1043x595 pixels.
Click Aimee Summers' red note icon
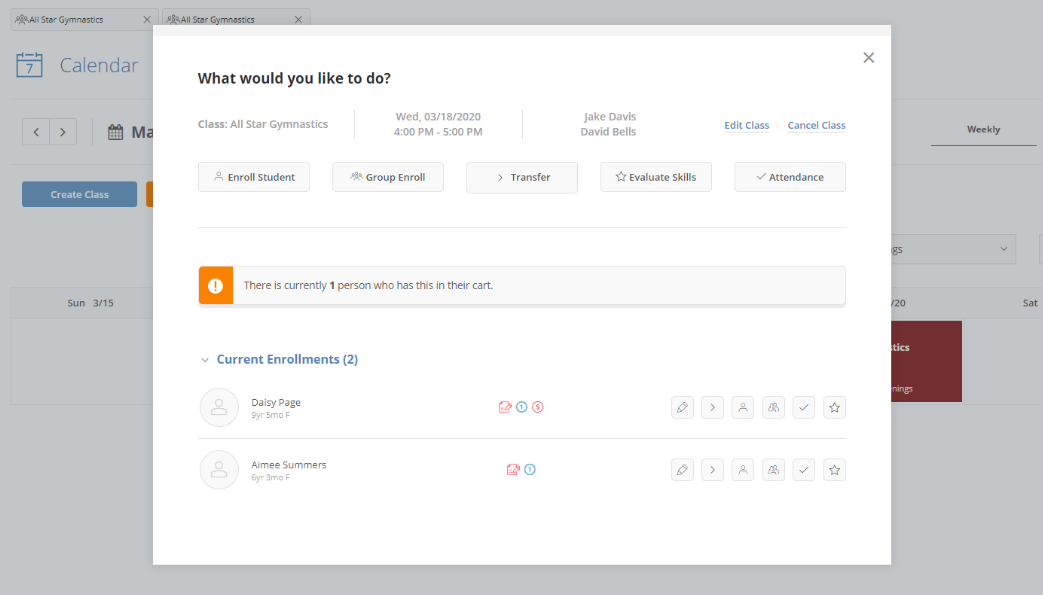click(x=513, y=469)
